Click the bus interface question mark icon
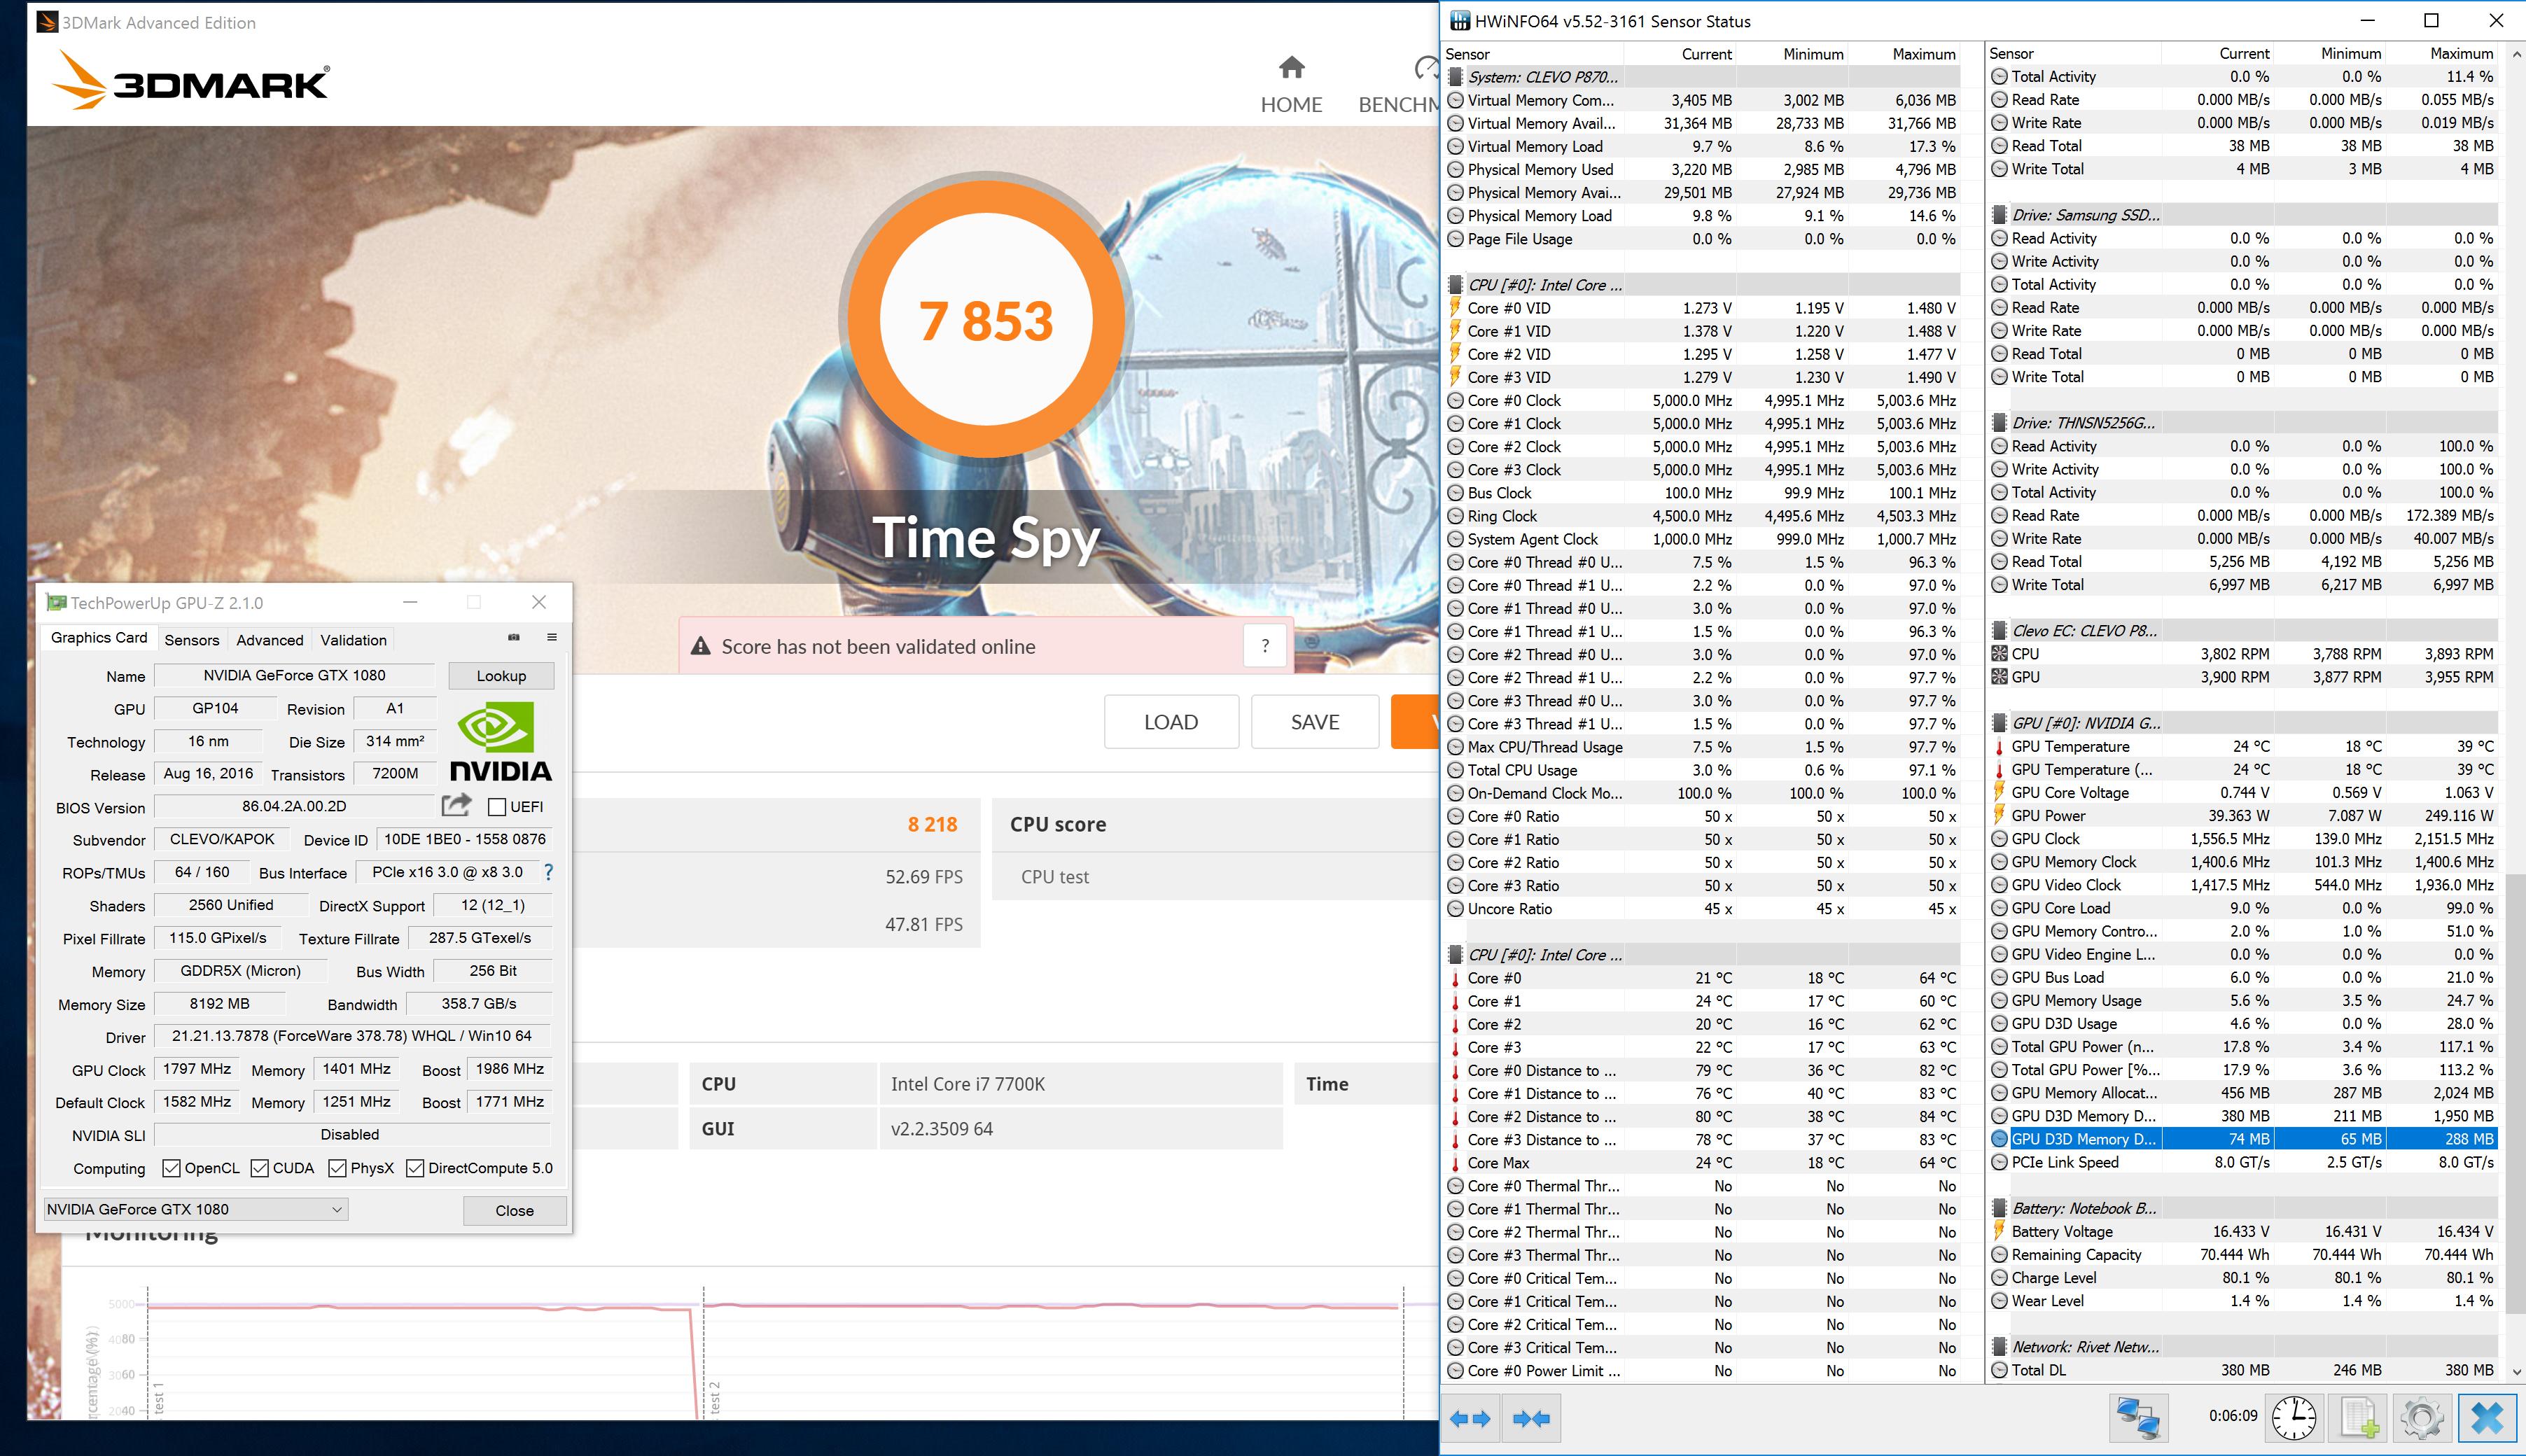This screenshot has height=1456, width=2526. coord(548,872)
